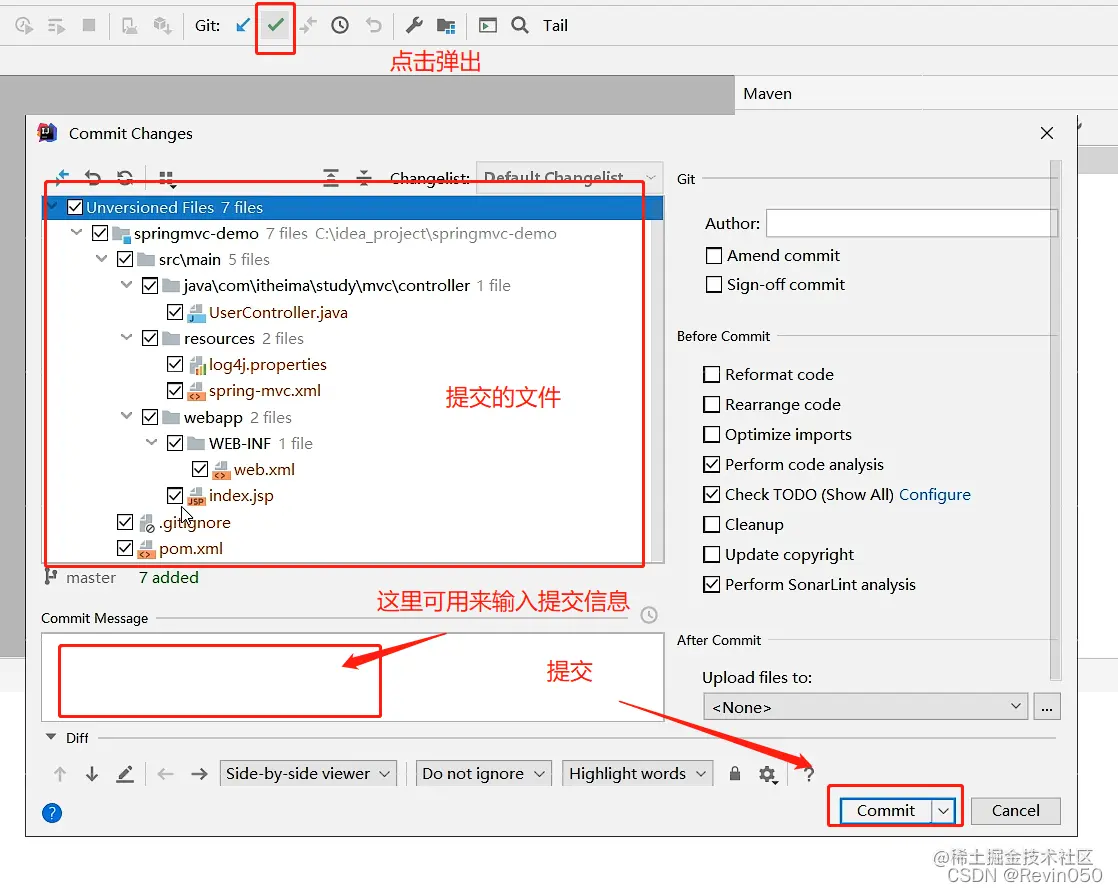Open Project Structure folder icon
Image resolution: width=1118 pixels, height=892 pixels.
(x=446, y=26)
